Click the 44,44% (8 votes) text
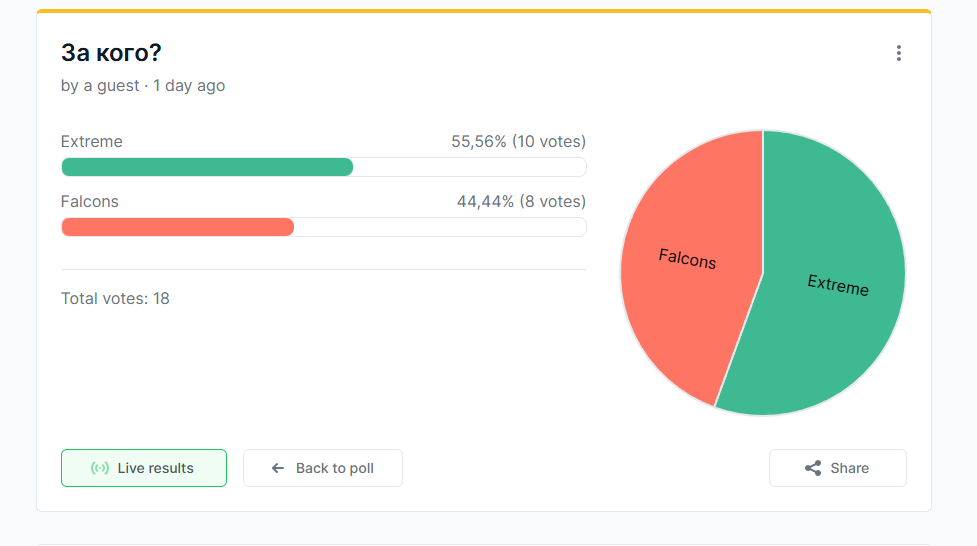This screenshot has width=977, height=546. [x=521, y=202]
